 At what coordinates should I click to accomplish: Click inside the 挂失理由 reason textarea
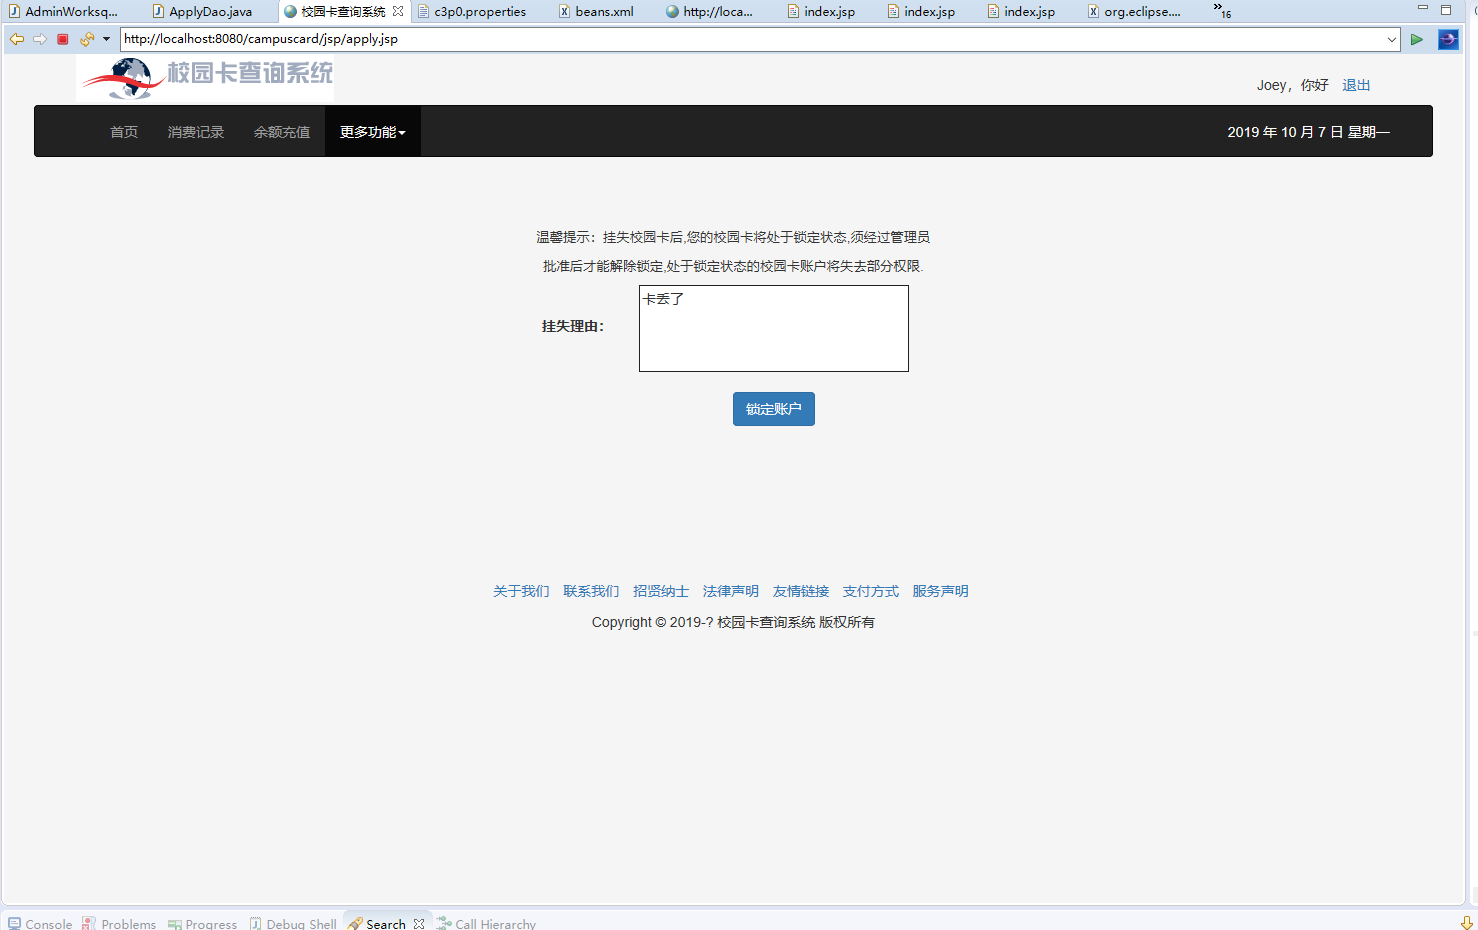773,328
